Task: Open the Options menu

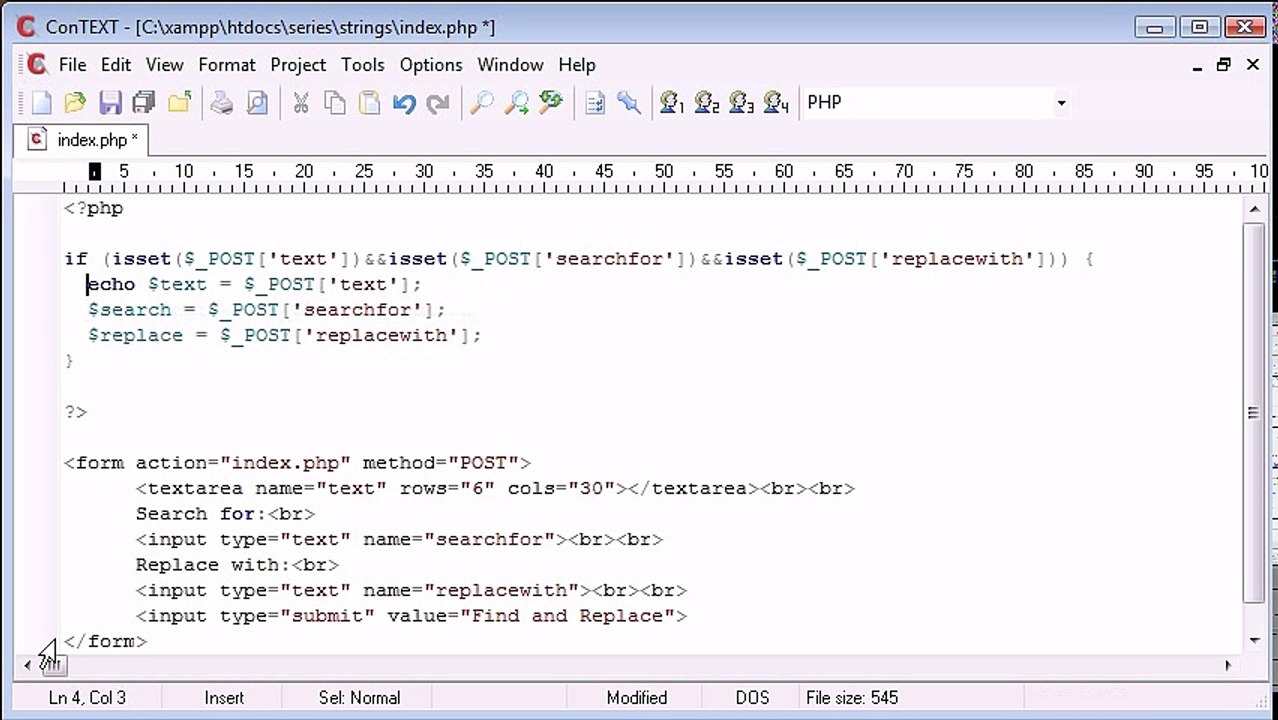Action: point(431,65)
